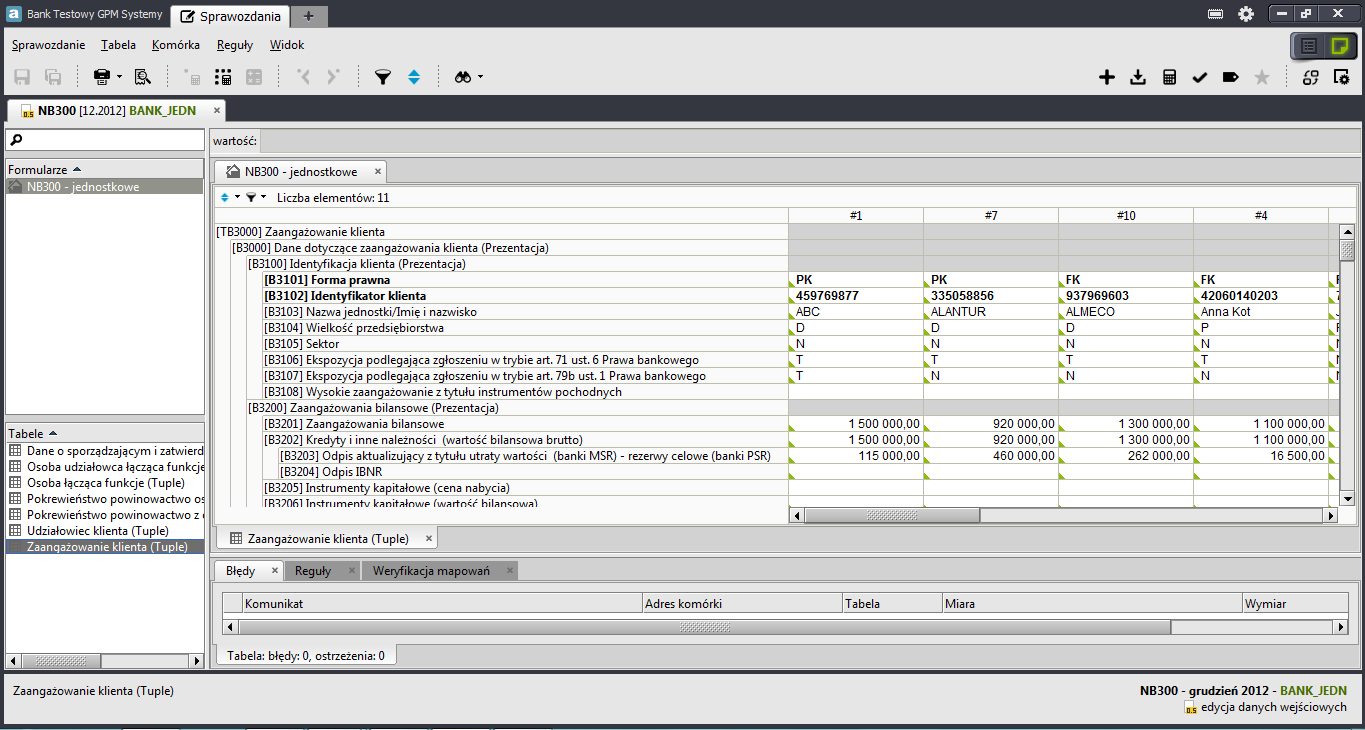This screenshot has height=730, width=1365.
Task: Click the memory chip icon in title bar
Action: [x=1216, y=14]
